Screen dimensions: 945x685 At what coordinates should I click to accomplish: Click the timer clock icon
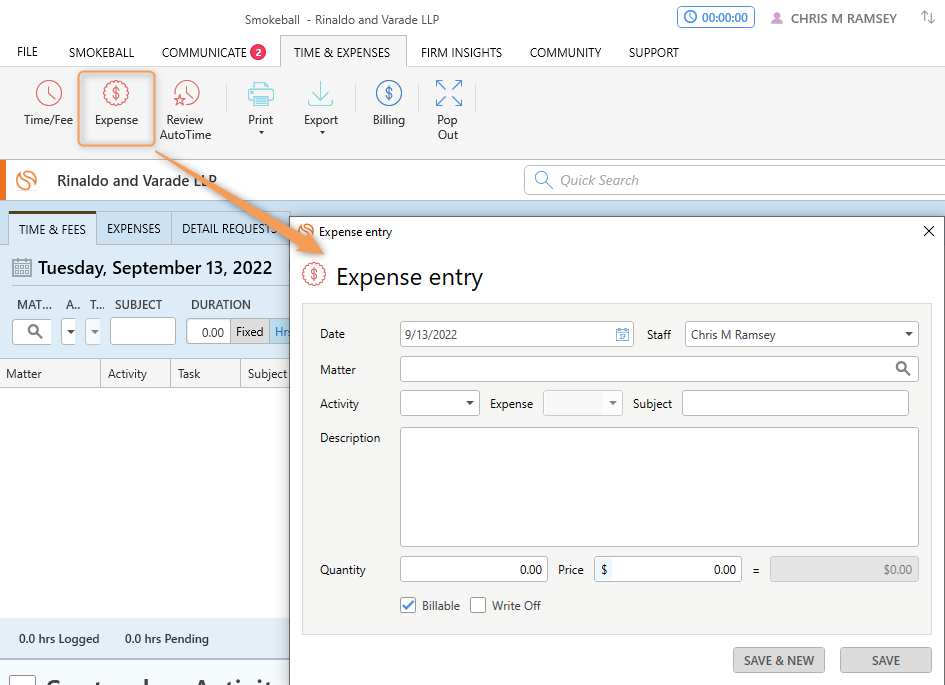[690, 17]
